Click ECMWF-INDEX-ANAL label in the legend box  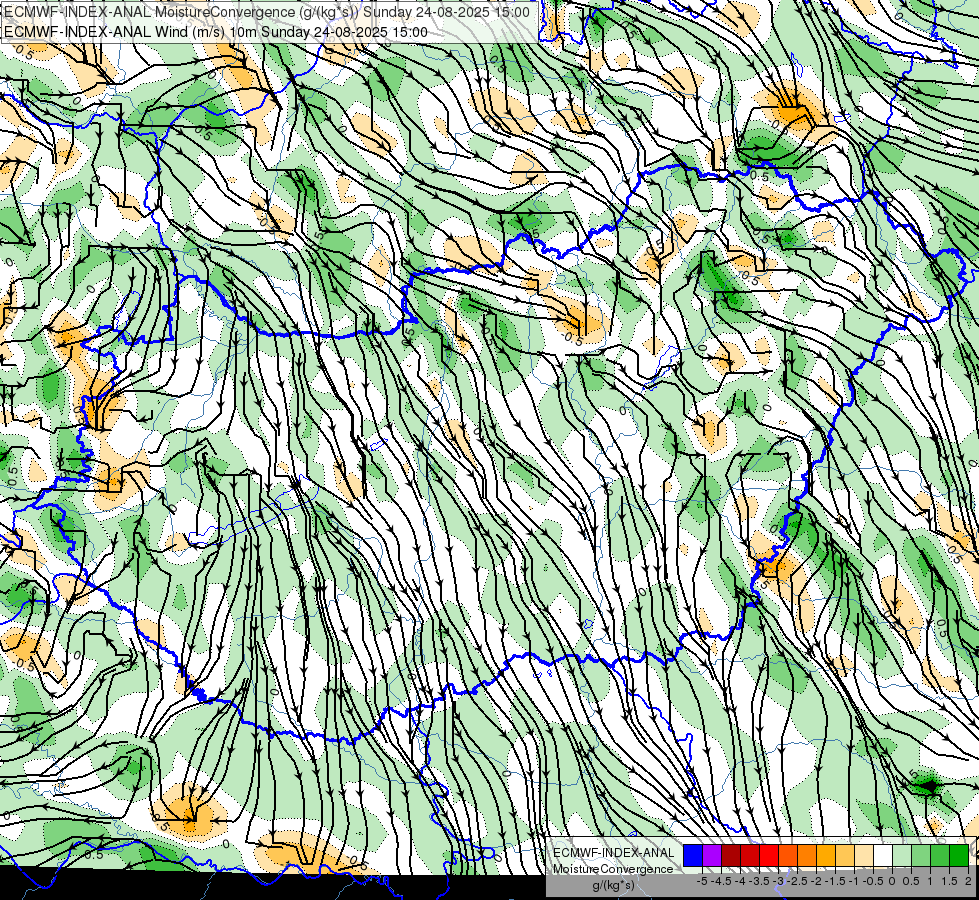(x=614, y=853)
